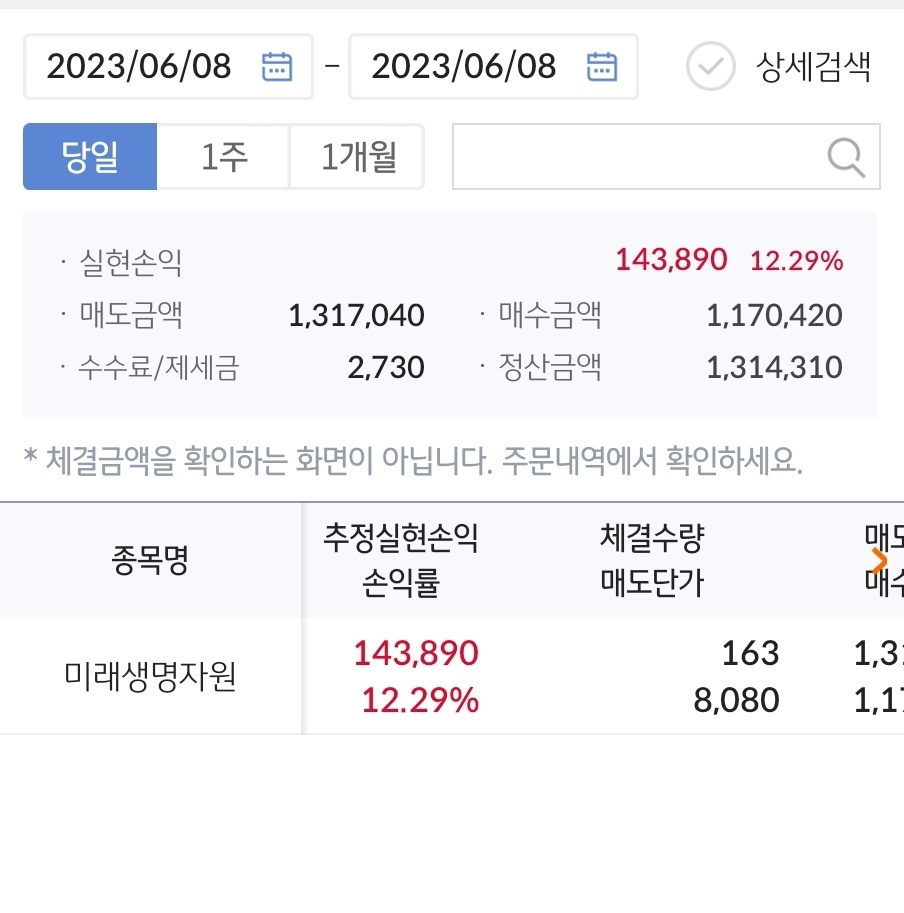904x913 pixels.
Task: Select the 1개월 period tab
Action: tap(357, 157)
